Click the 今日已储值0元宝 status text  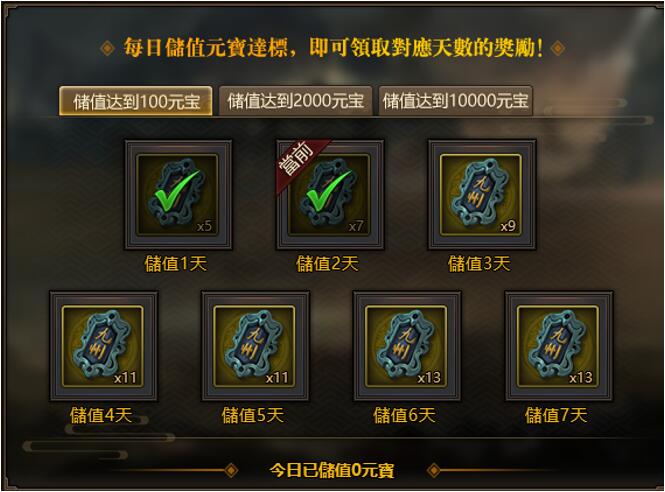click(332, 470)
